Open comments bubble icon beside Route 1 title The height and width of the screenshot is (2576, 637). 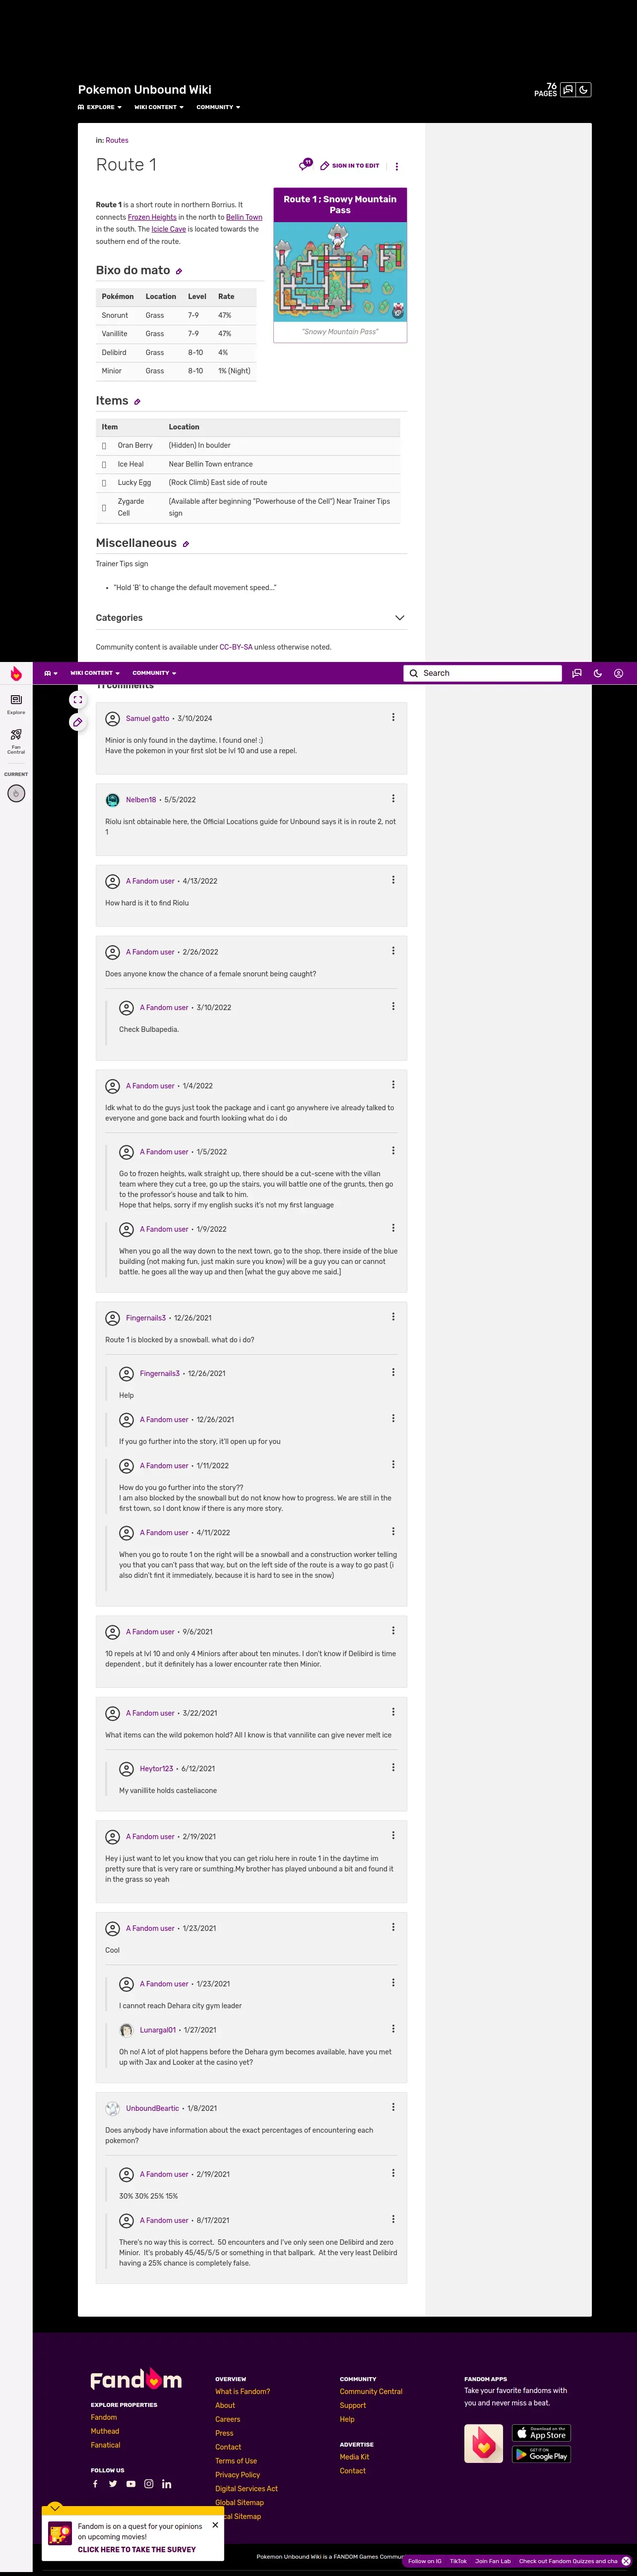click(x=305, y=165)
